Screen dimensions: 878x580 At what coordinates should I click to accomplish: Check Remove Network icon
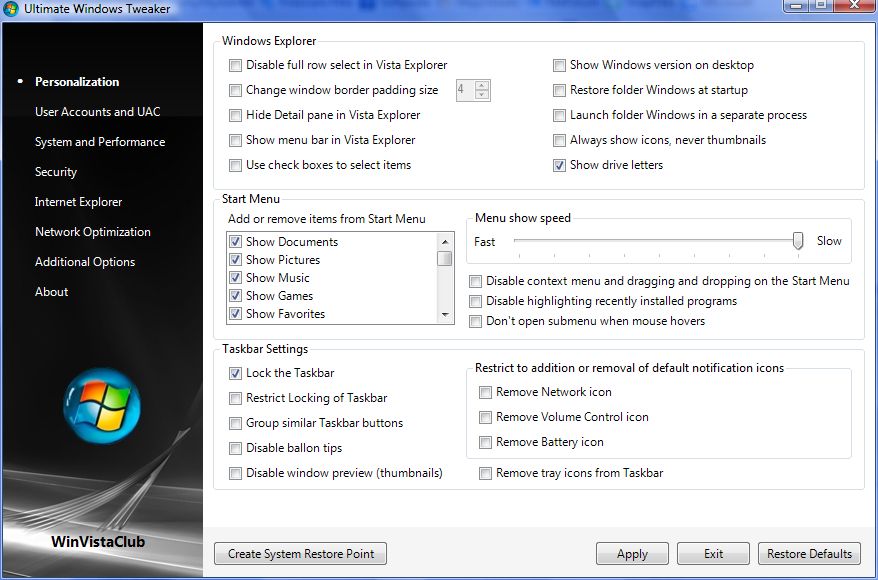click(x=485, y=392)
